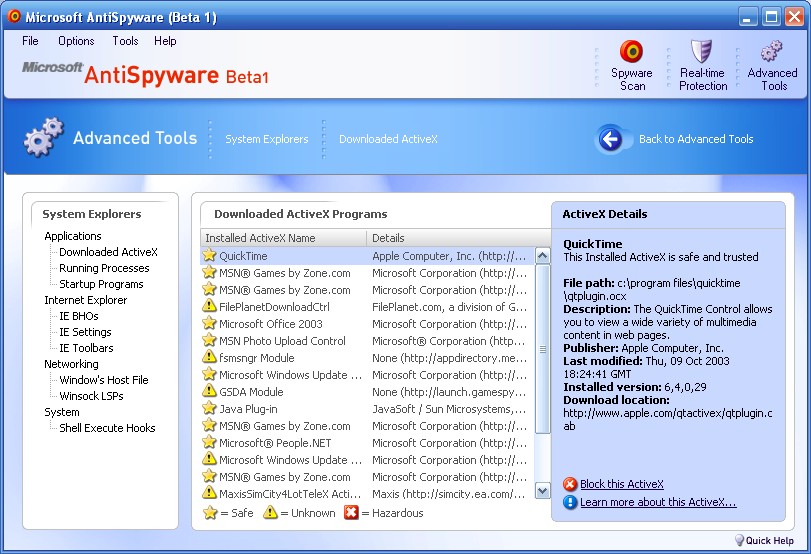The width and height of the screenshot is (811, 554).
Task: Click the blue info Learn more icon
Action: pos(570,502)
